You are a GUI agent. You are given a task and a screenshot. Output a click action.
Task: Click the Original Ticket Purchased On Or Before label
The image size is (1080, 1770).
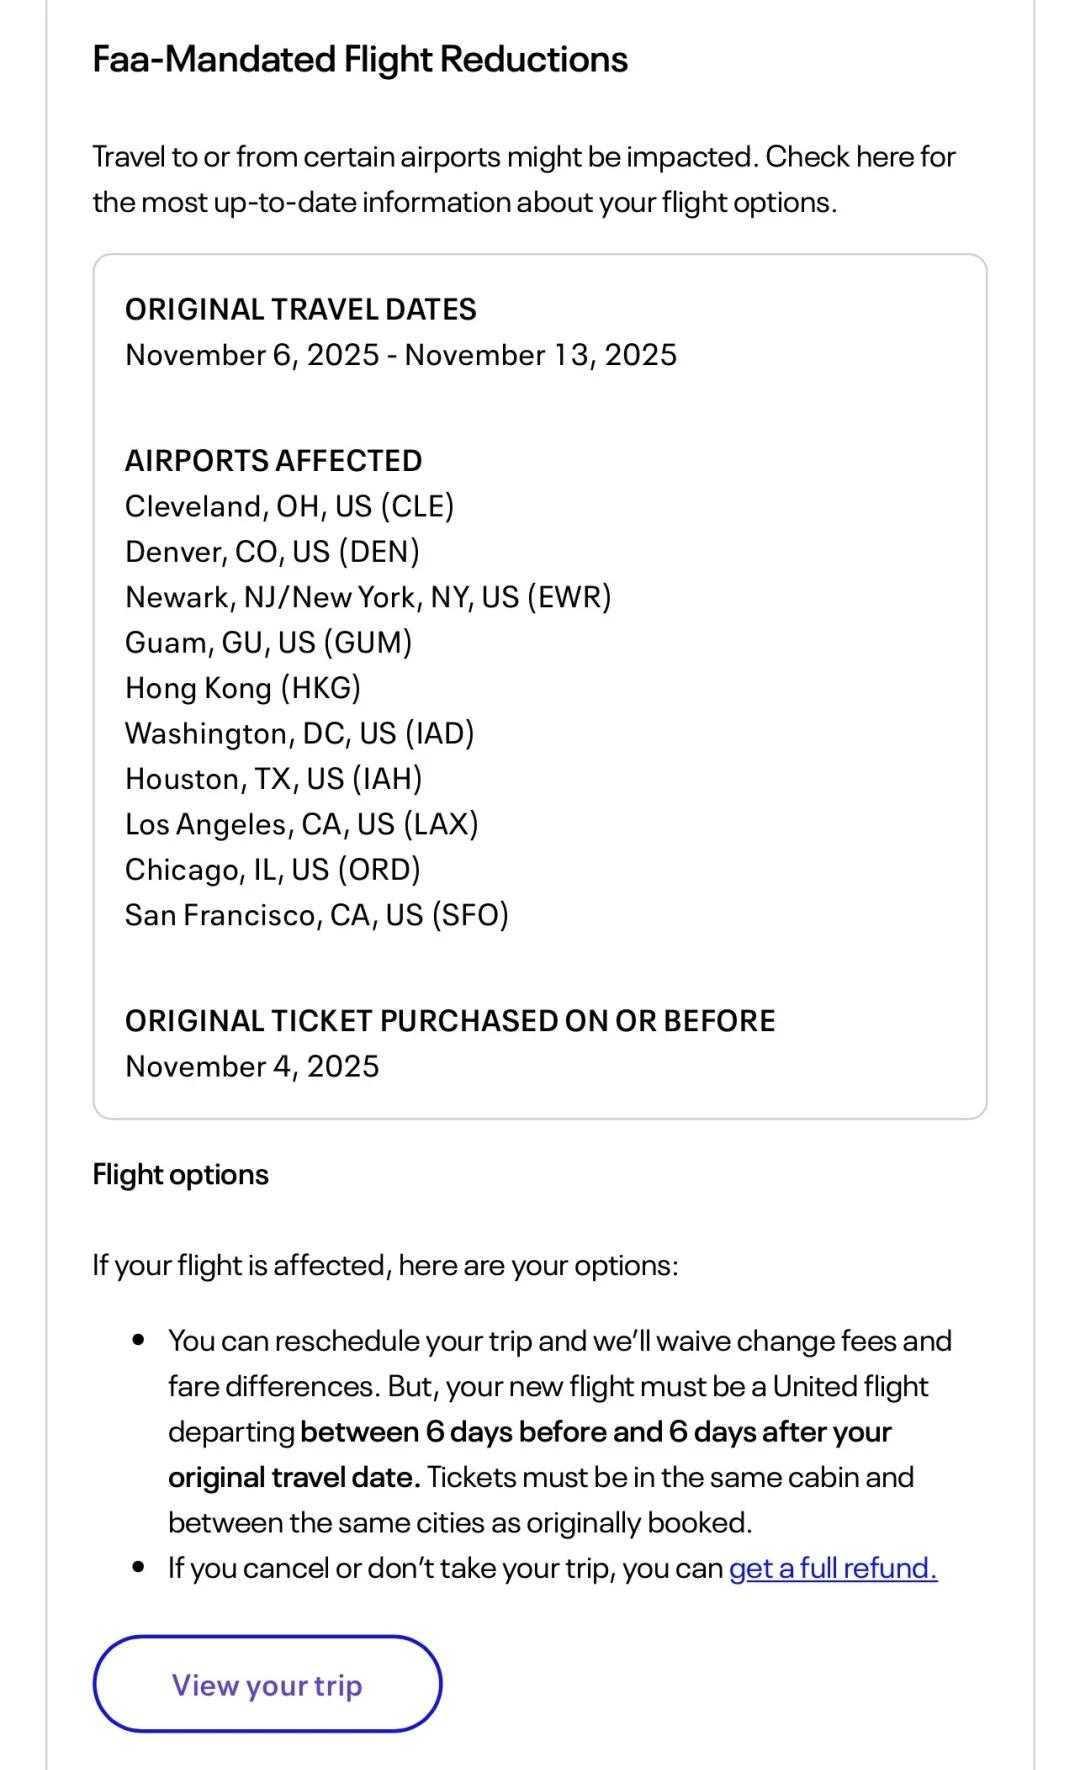[x=450, y=1021]
